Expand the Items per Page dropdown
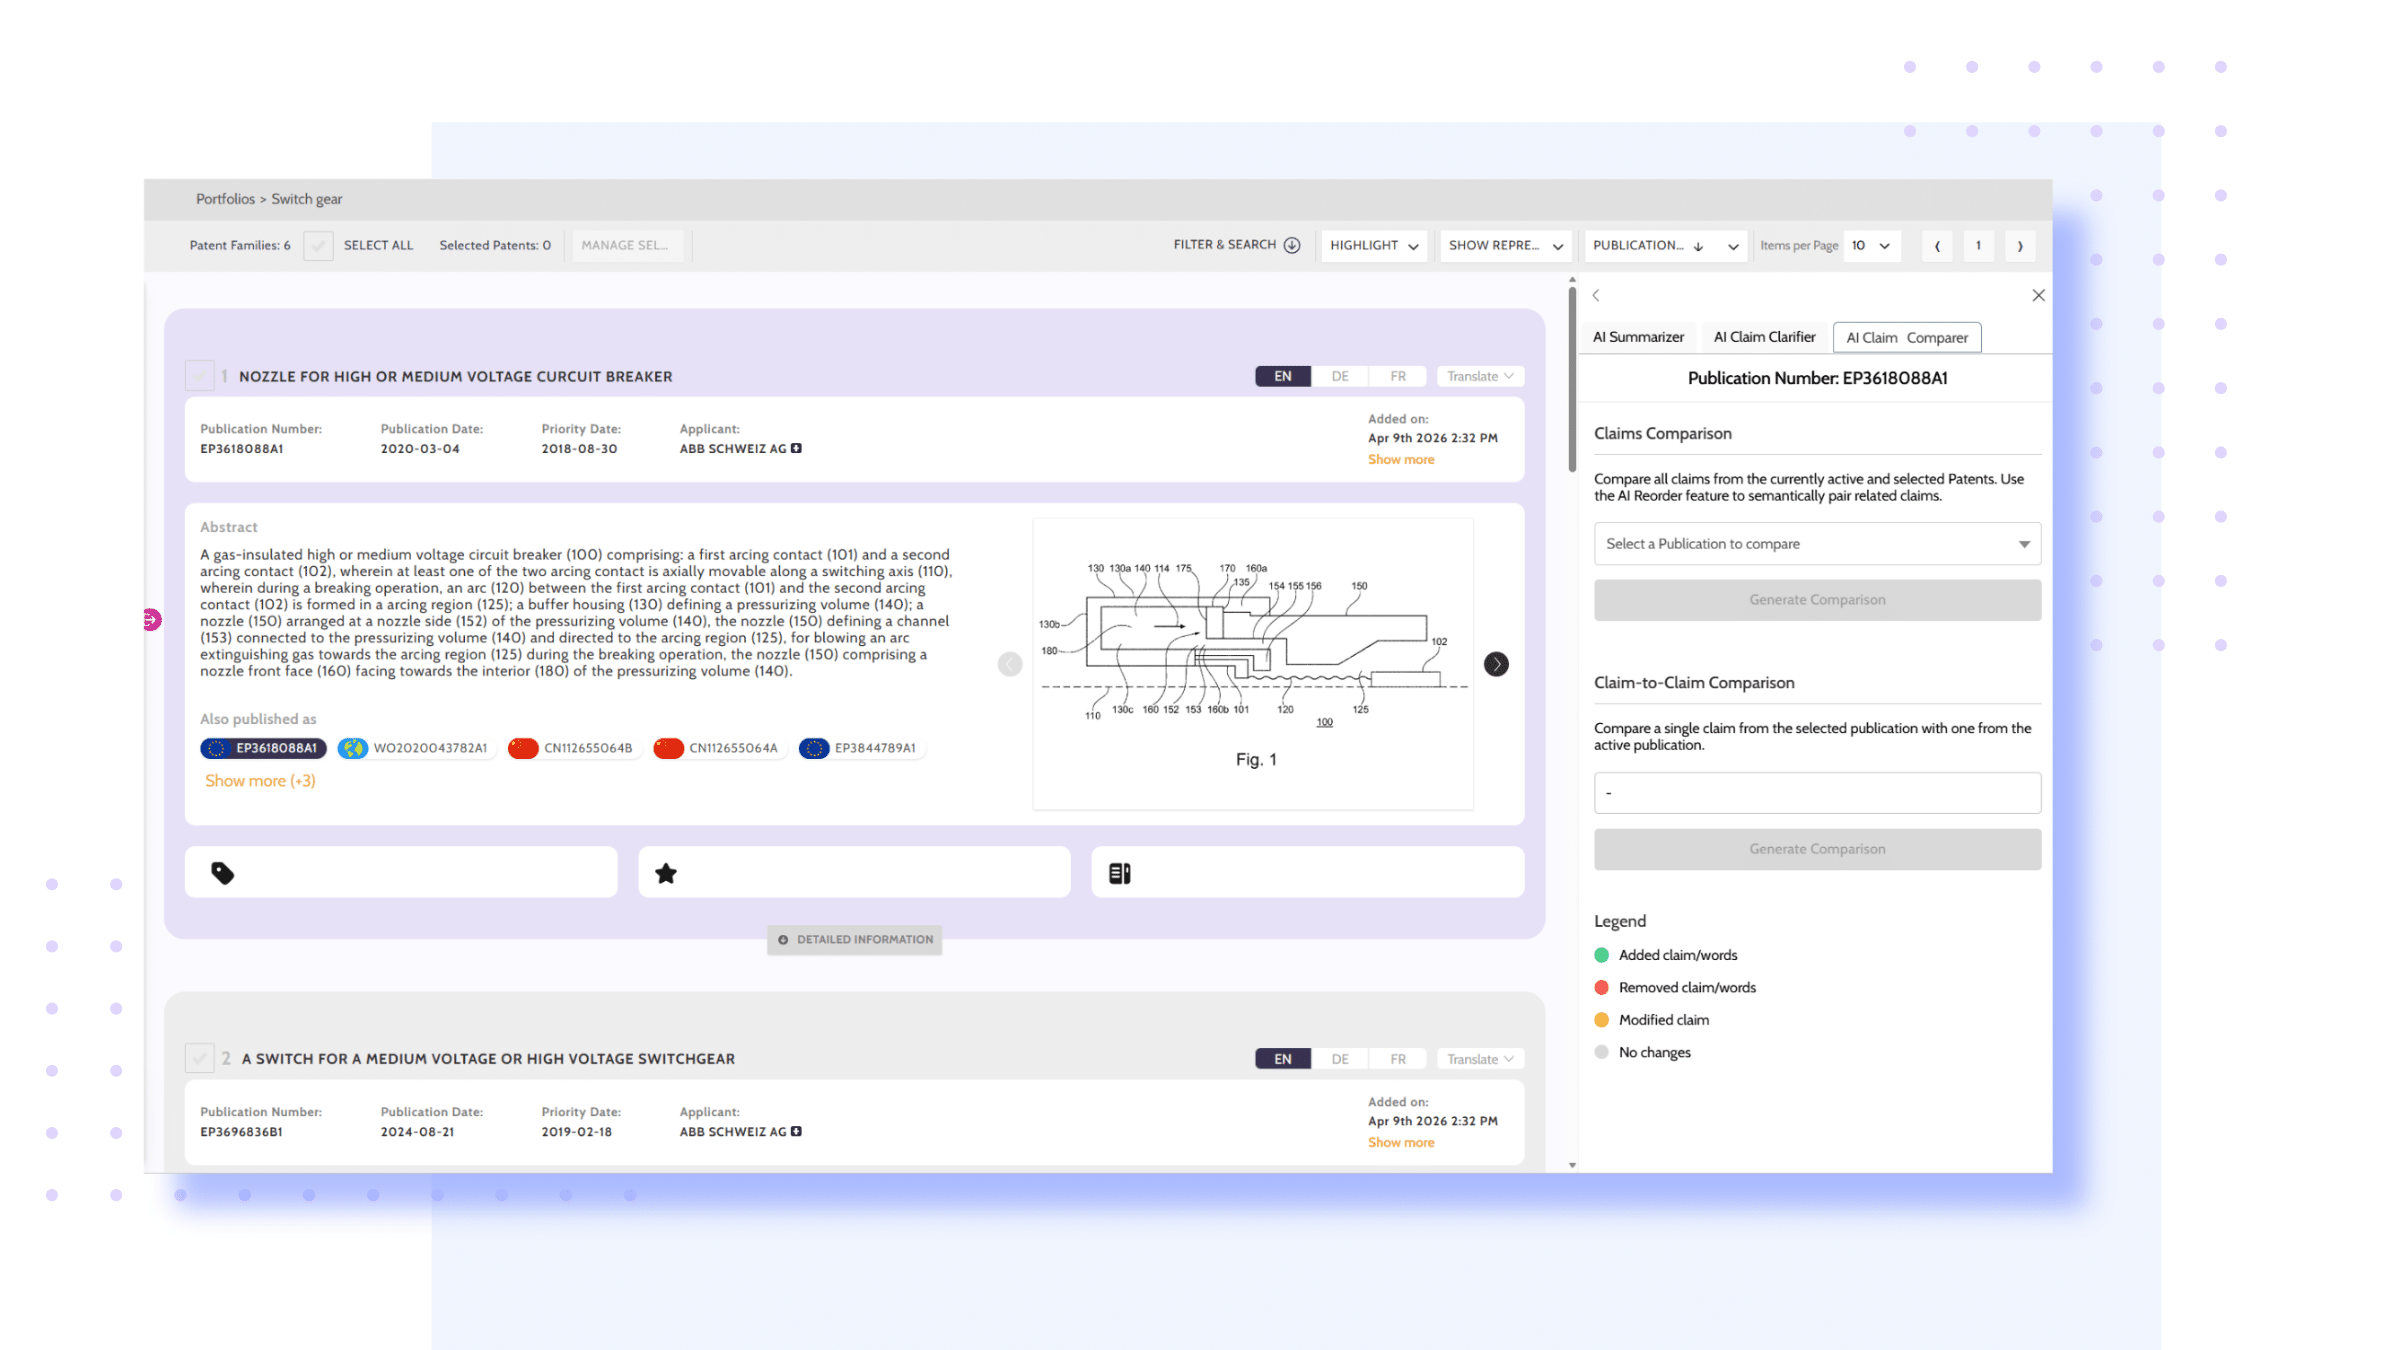Screen dimensions: 2400x1350 click(x=1870, y=245)
